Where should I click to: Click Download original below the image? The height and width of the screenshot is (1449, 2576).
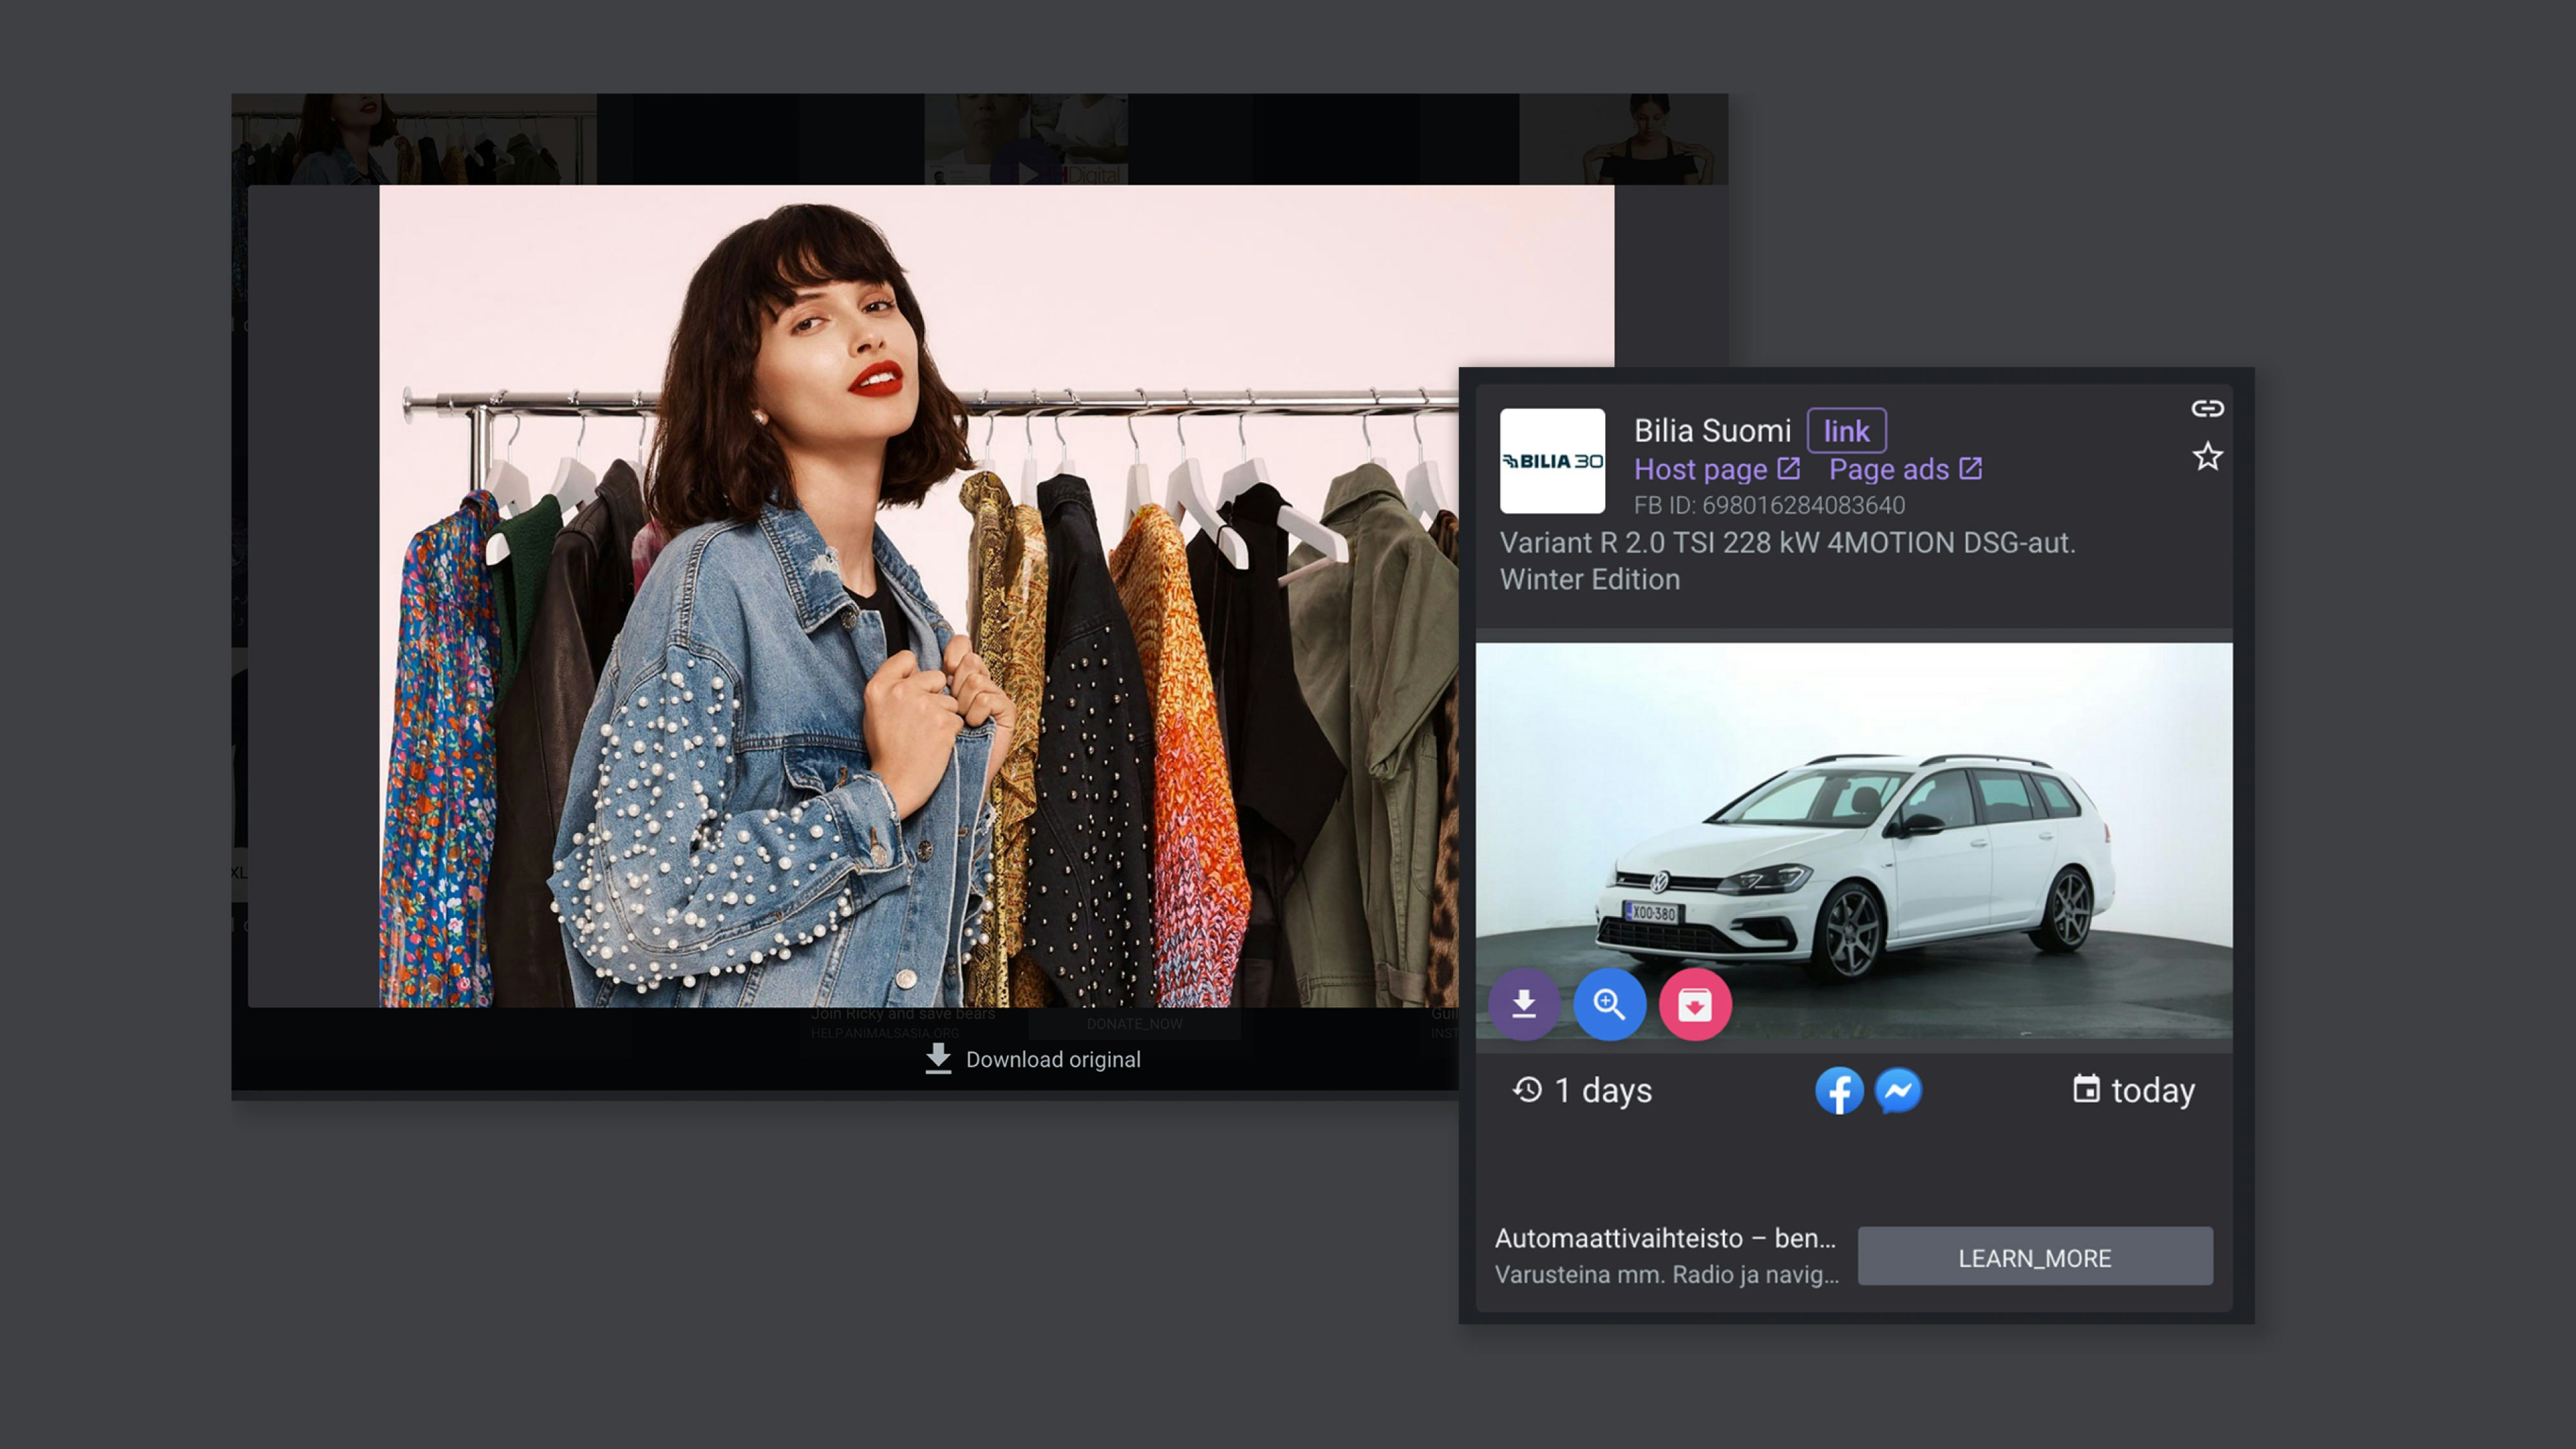(x=1052, y=1059)
